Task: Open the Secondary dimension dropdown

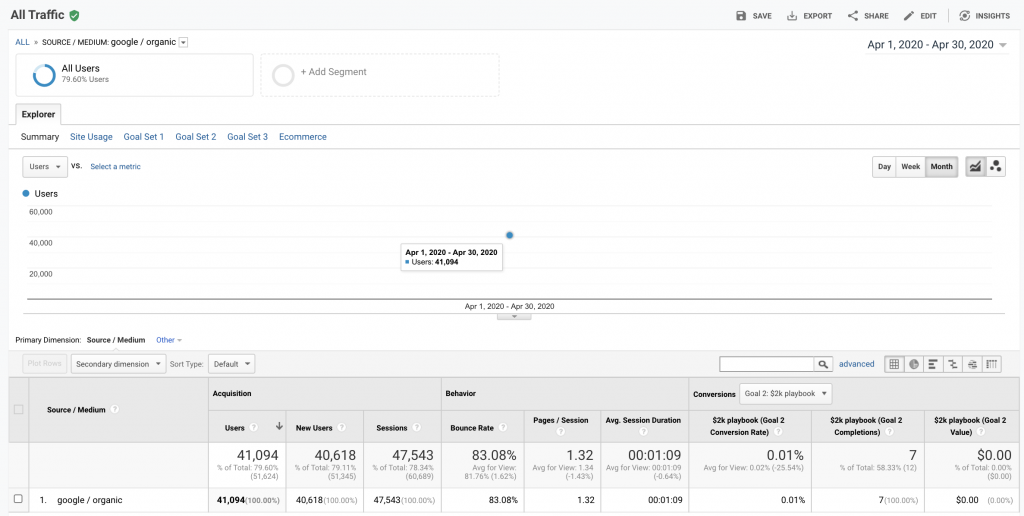Action: pyautogui.click(x=118, y=364)
